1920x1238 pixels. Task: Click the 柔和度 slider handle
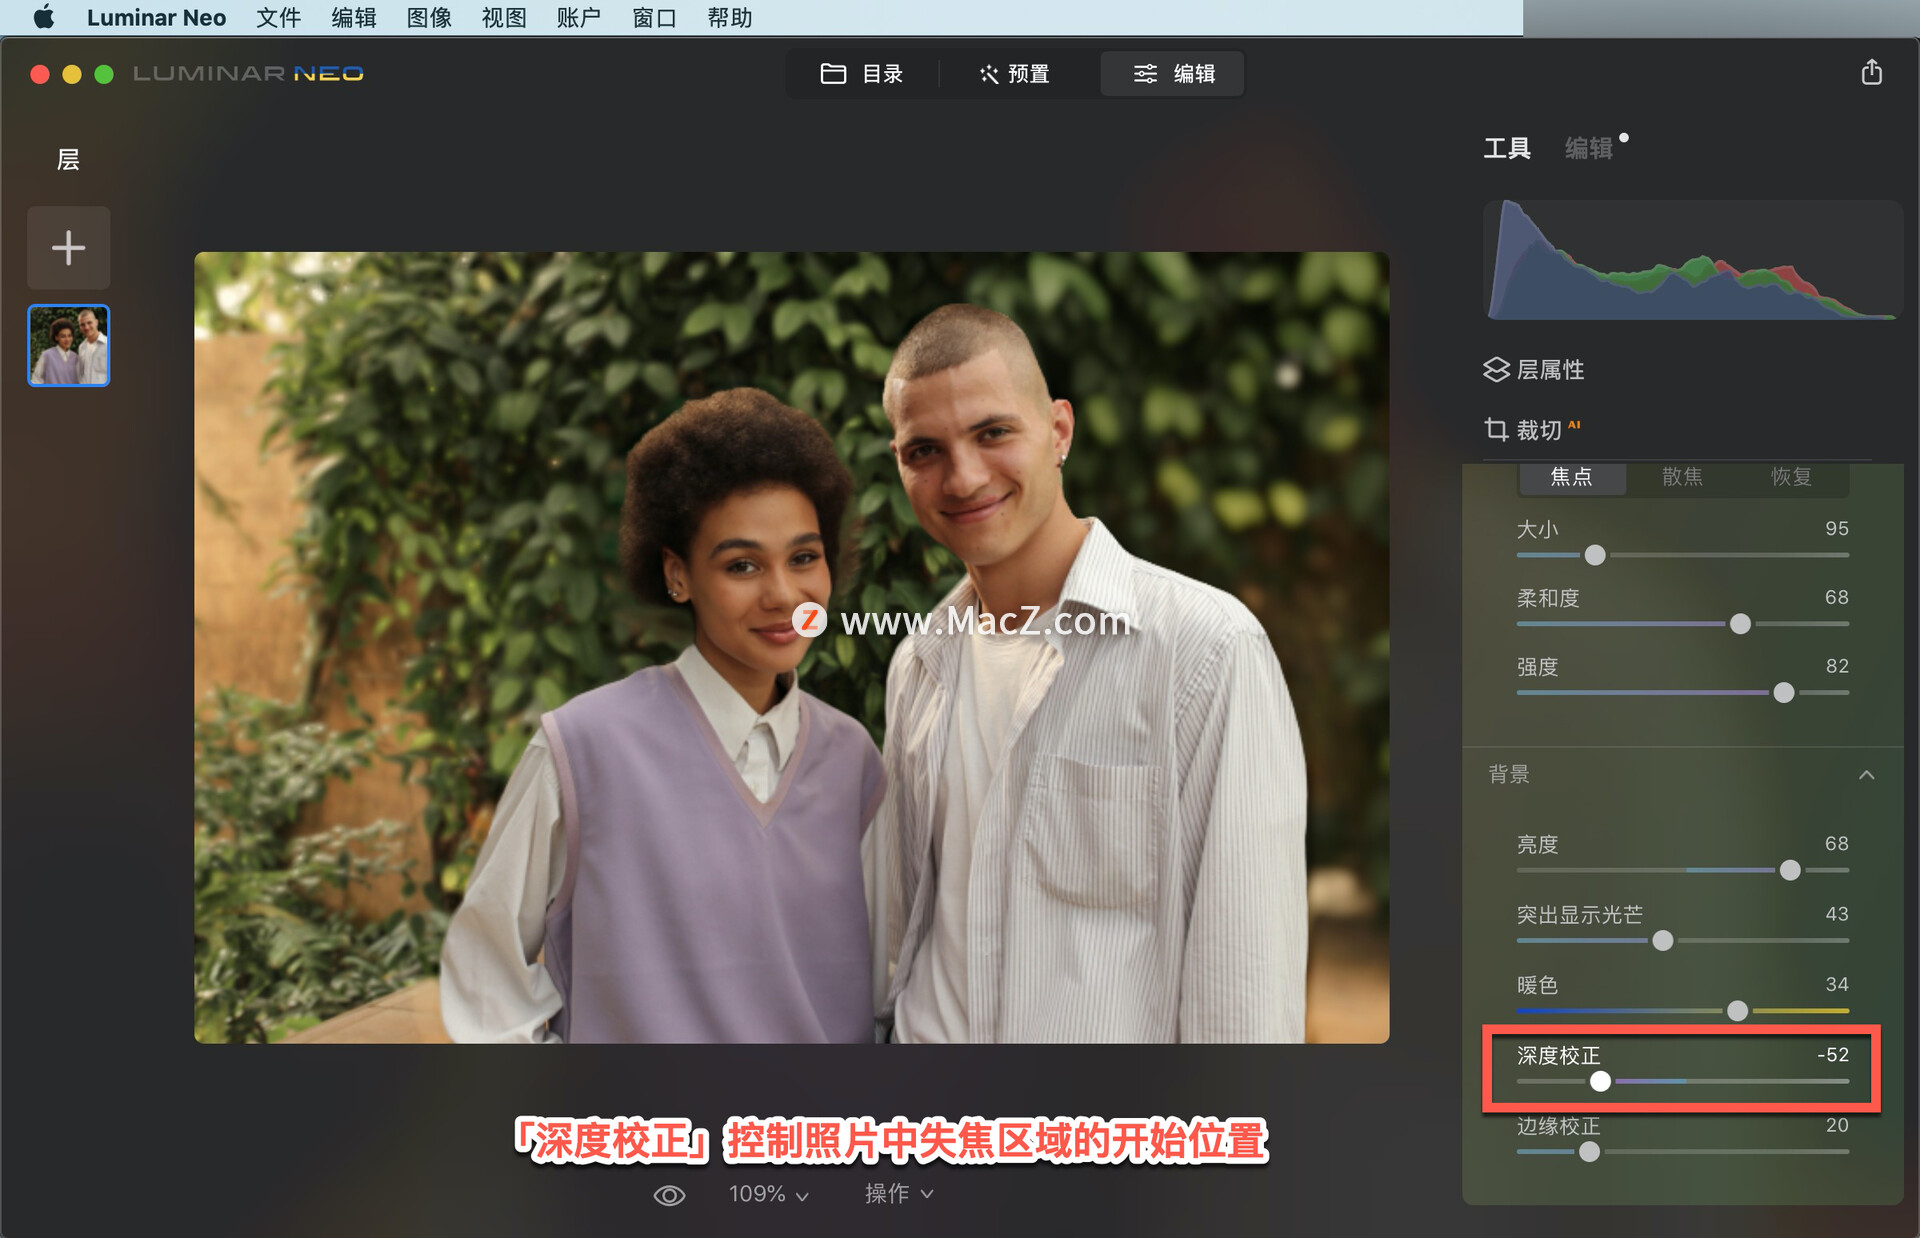tap(1740, 624)
